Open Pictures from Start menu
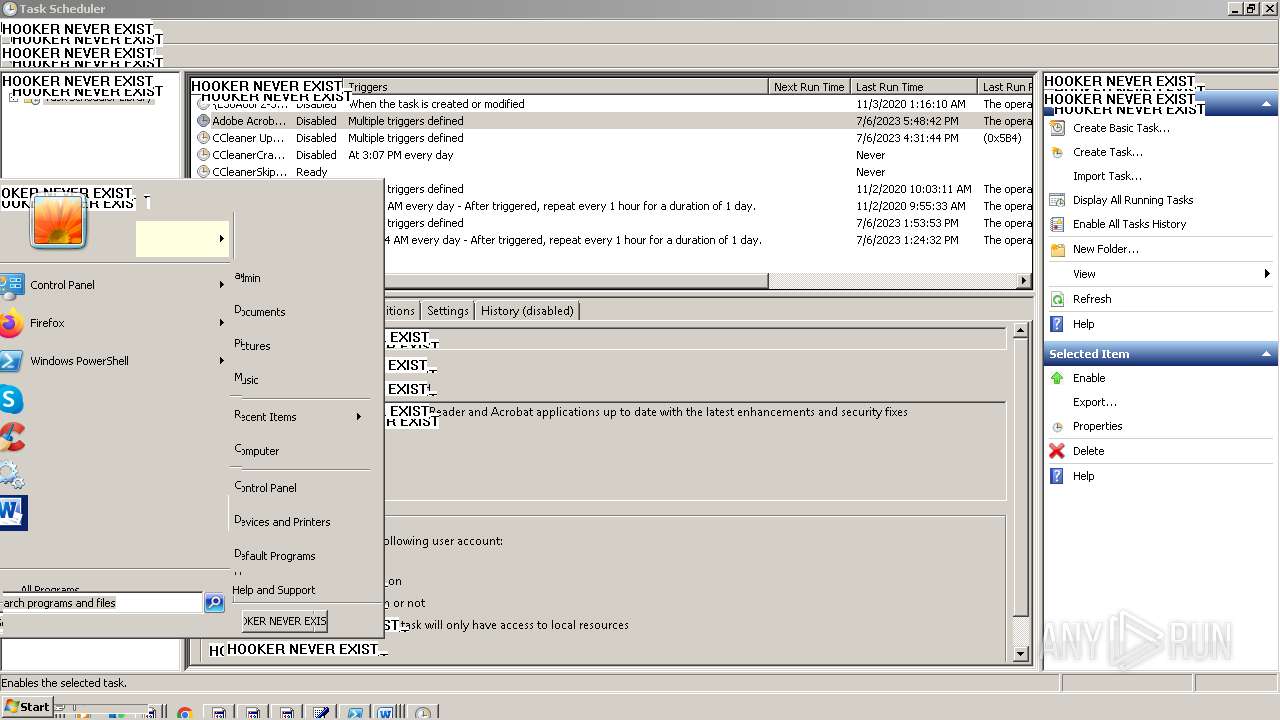Screen dimensions: 1280x720 252,346
